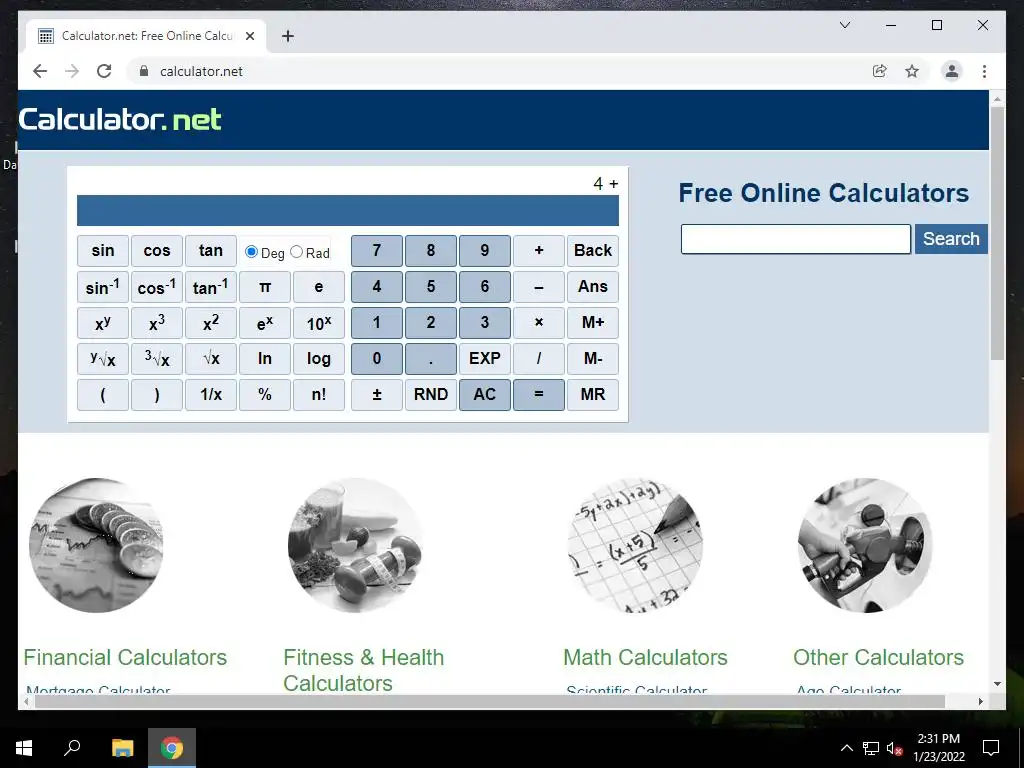Open Windows Start menu
The image size is (1024, 768).
(24, 748)
